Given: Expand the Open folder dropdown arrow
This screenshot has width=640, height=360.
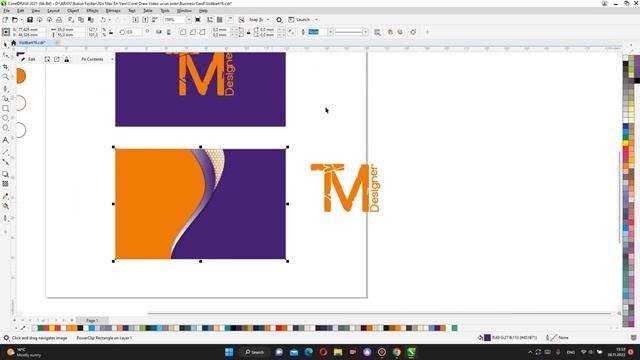Looking at the screenshot, I should pyautogui.click(x=21, y=20).
